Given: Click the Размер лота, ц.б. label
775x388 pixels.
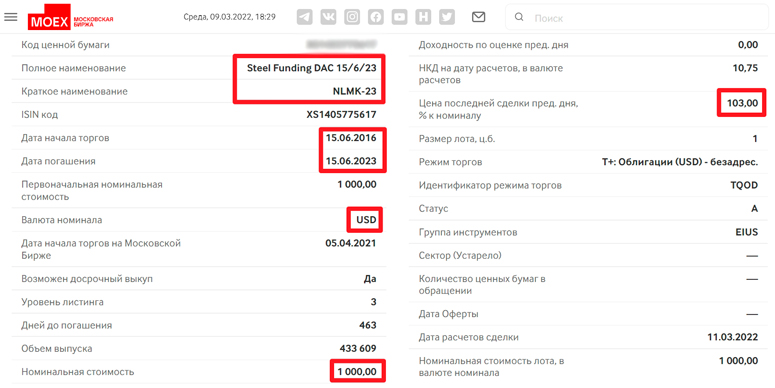Looking at the screenshot, I should pyautogui.click(x=457, y=139).
